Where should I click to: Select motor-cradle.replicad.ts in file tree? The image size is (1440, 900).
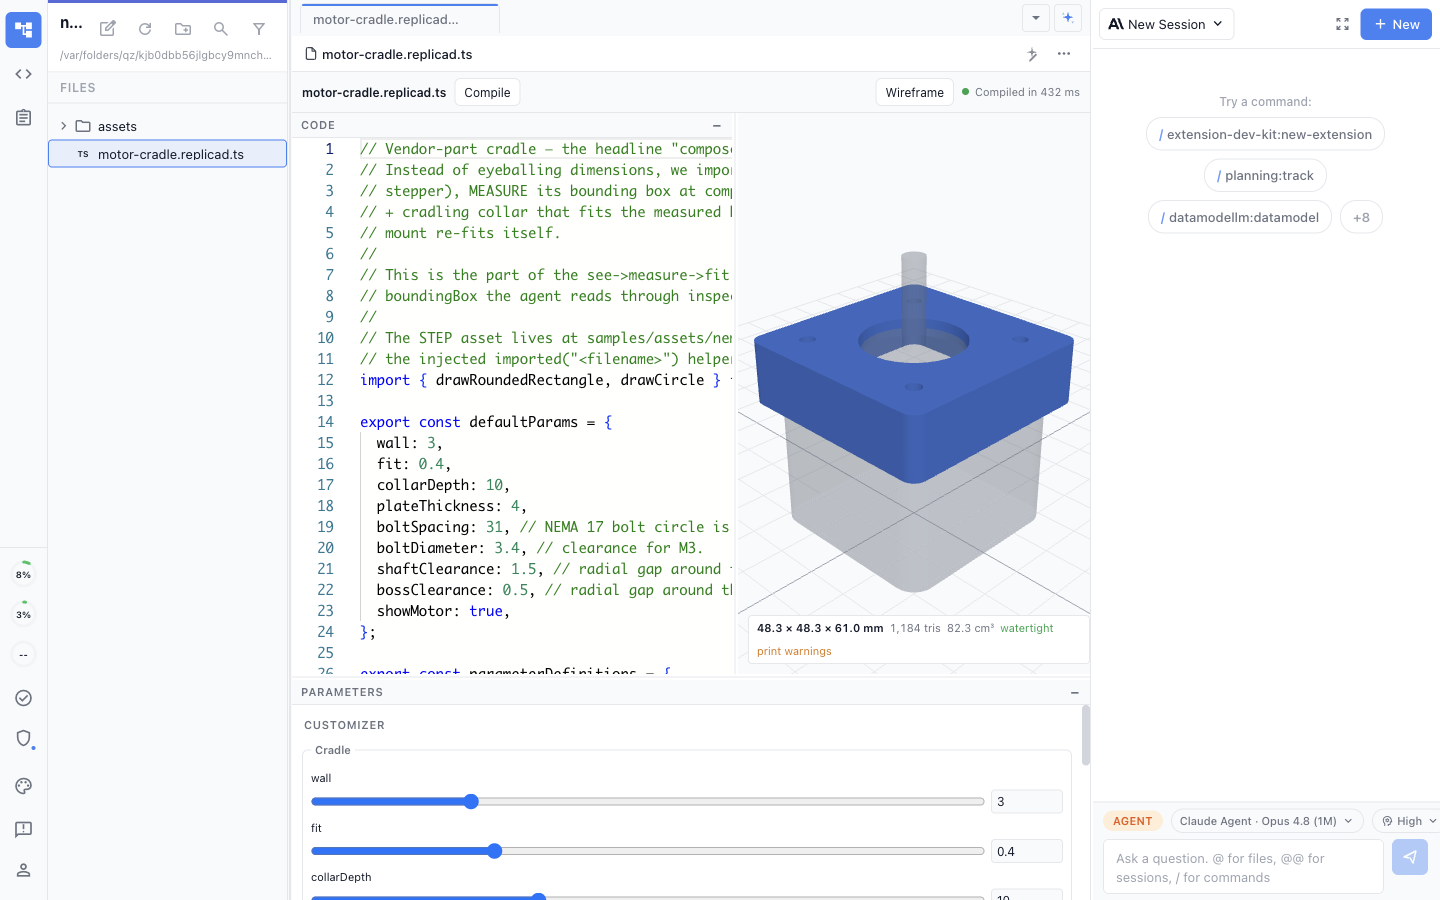[168, 154]
